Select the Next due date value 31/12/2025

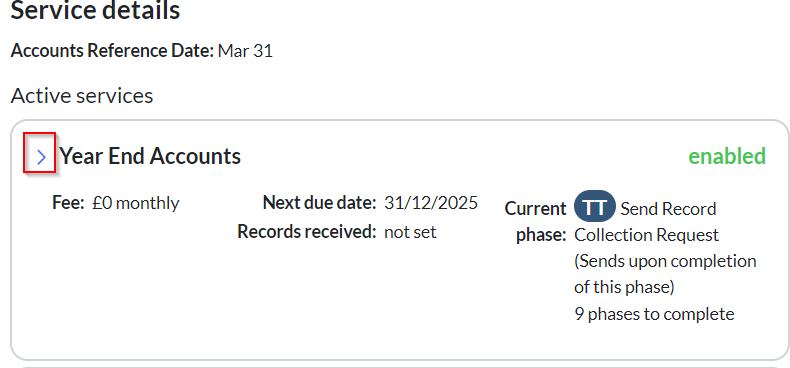click(431, 203)
